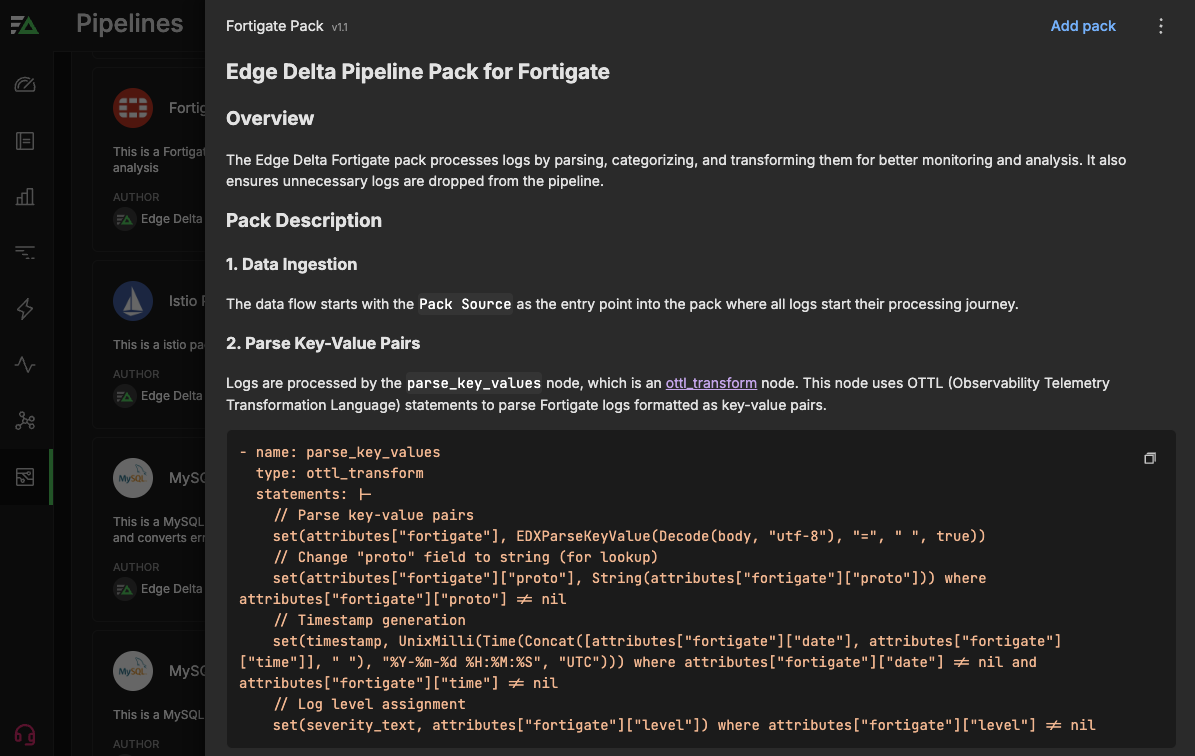Select the second MySQL pack logo
This screenshot has height=756, width=1195.
133,671
